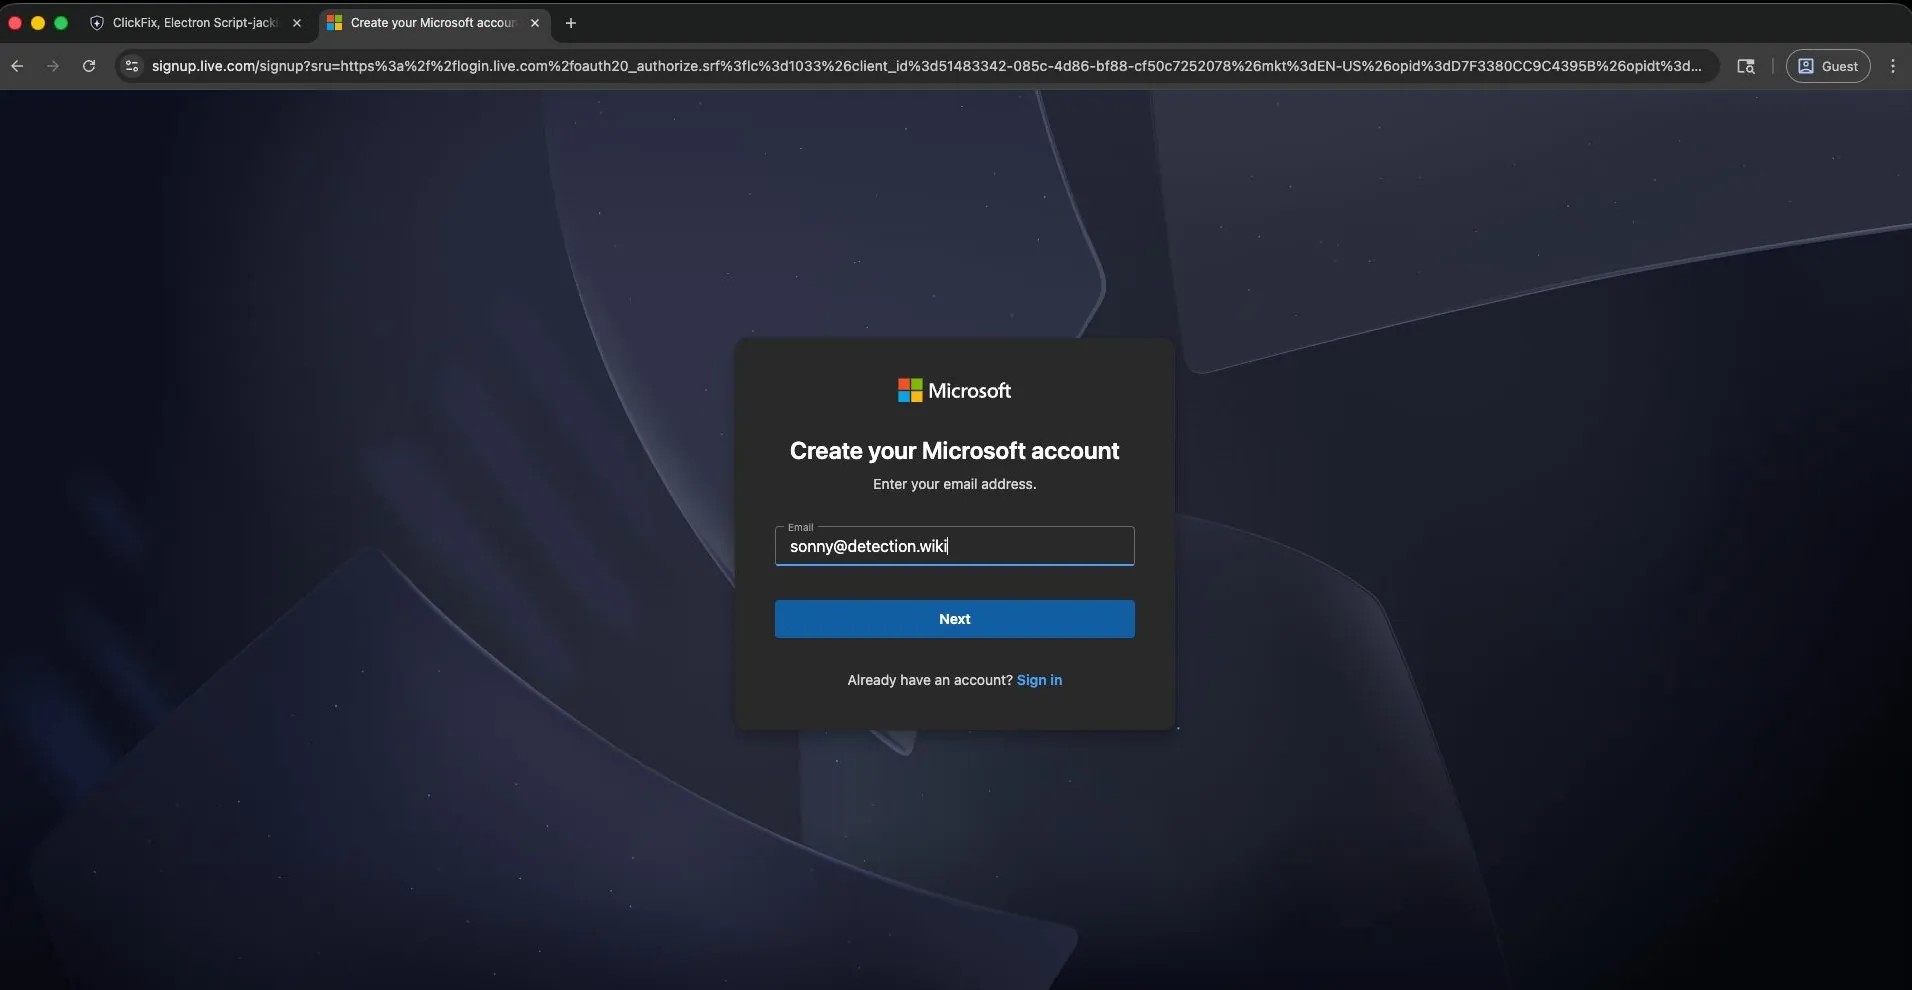Viewport: 1912px width, 990px height.
Task: Close the ClickFix tab
Action: click(297, 23)
